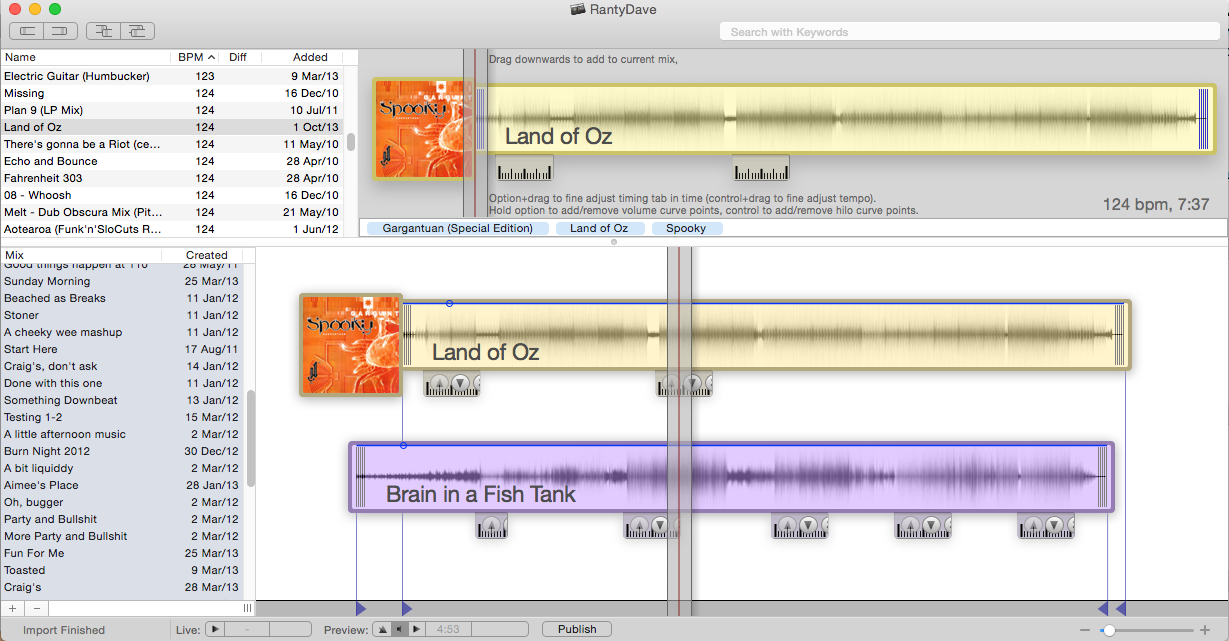The height and width of the screenshot is (641, 1229).
Task: Click down arrow on fourth Brain in a Fish Tank timing tab
Action: pyautogui.click(x=931, y=525)
